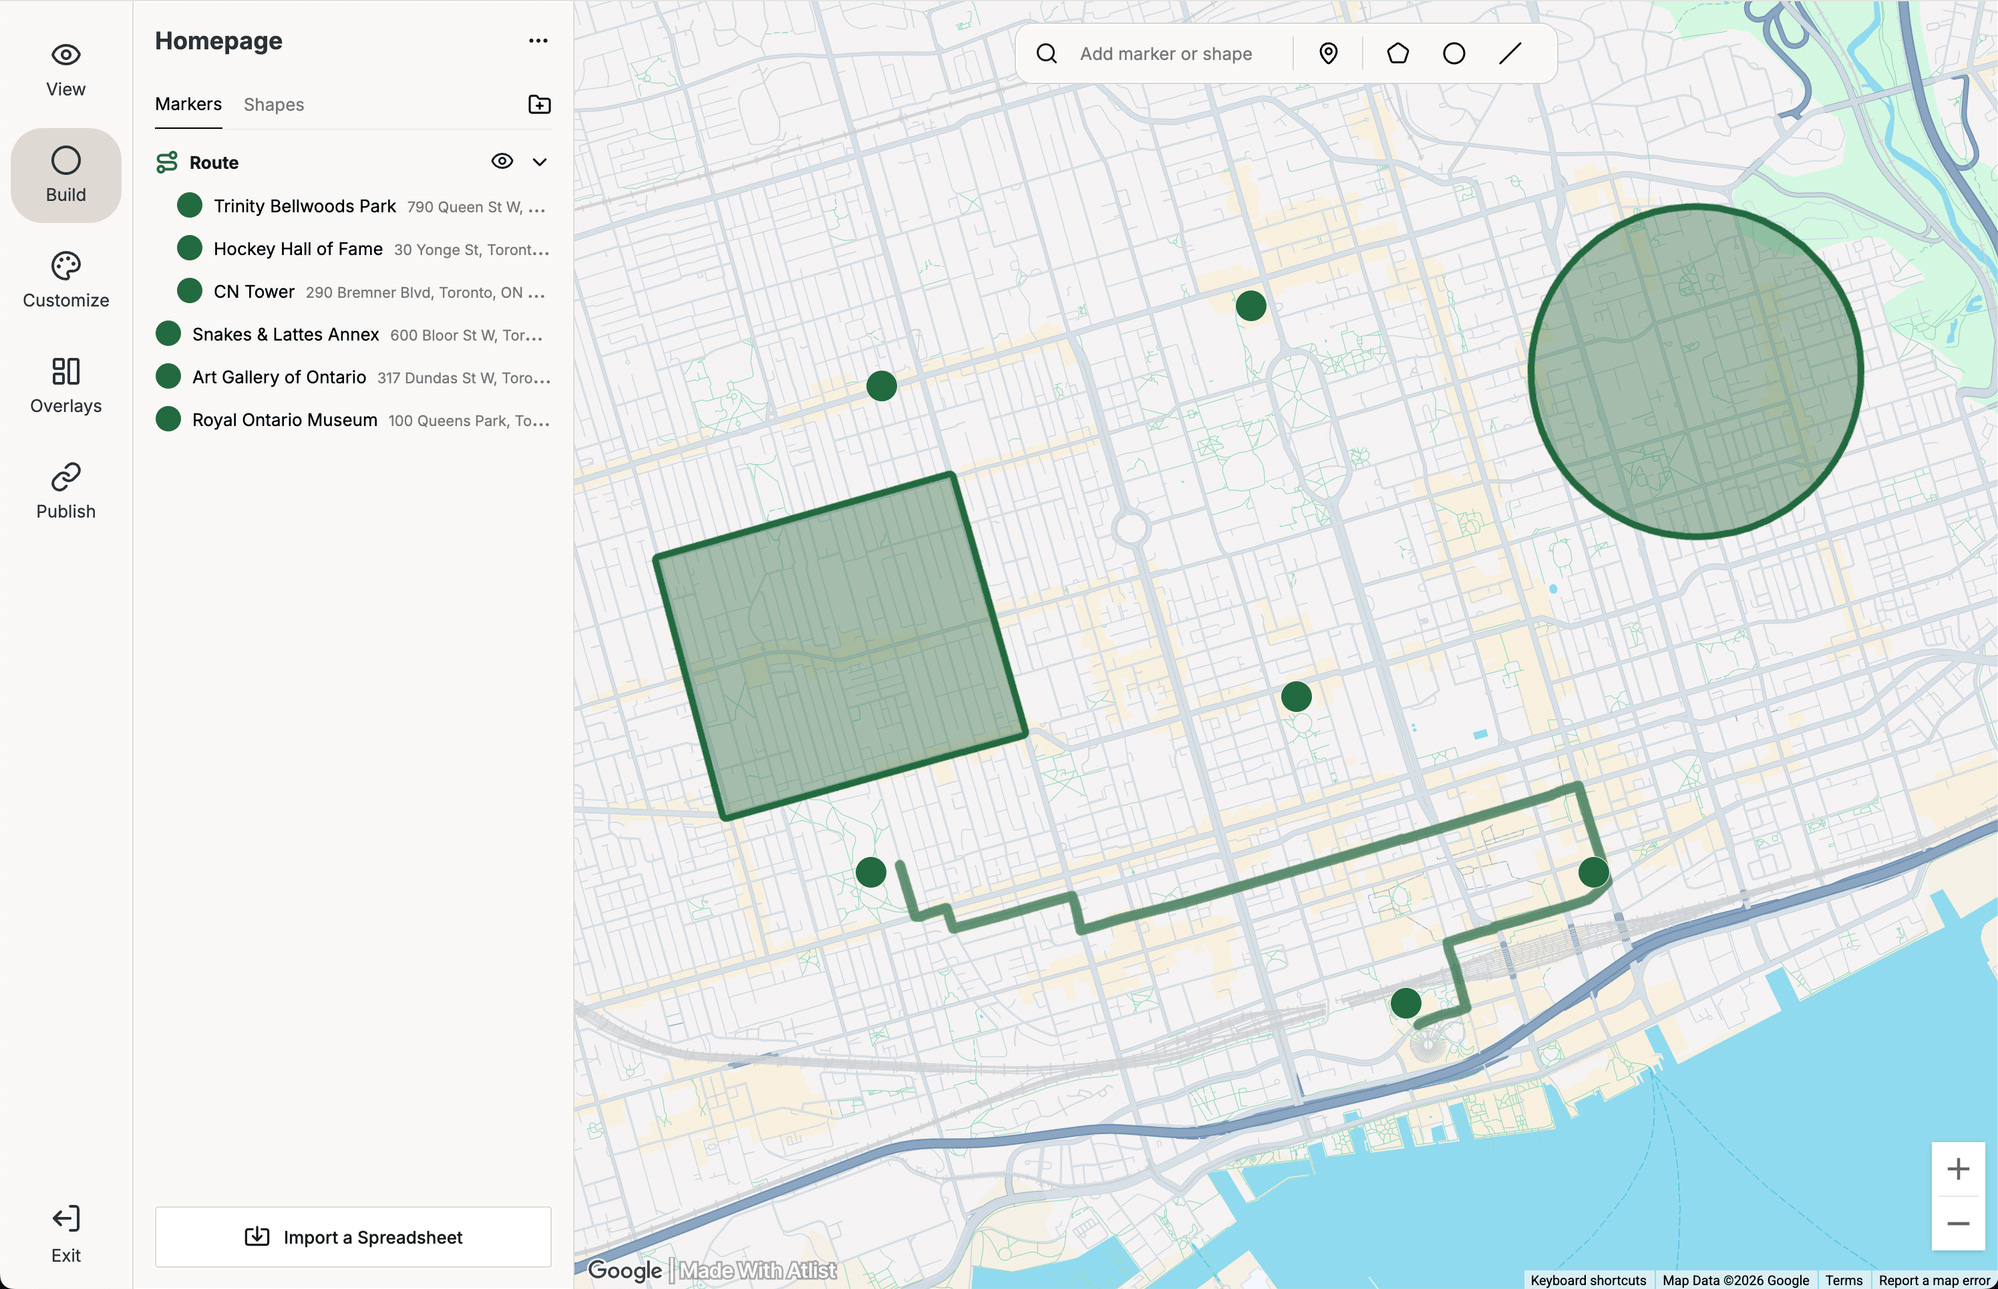The image size is (1998, 1289).
Task: Select Hockey Hall of Fame list row
Action: (x=353, y=249)
